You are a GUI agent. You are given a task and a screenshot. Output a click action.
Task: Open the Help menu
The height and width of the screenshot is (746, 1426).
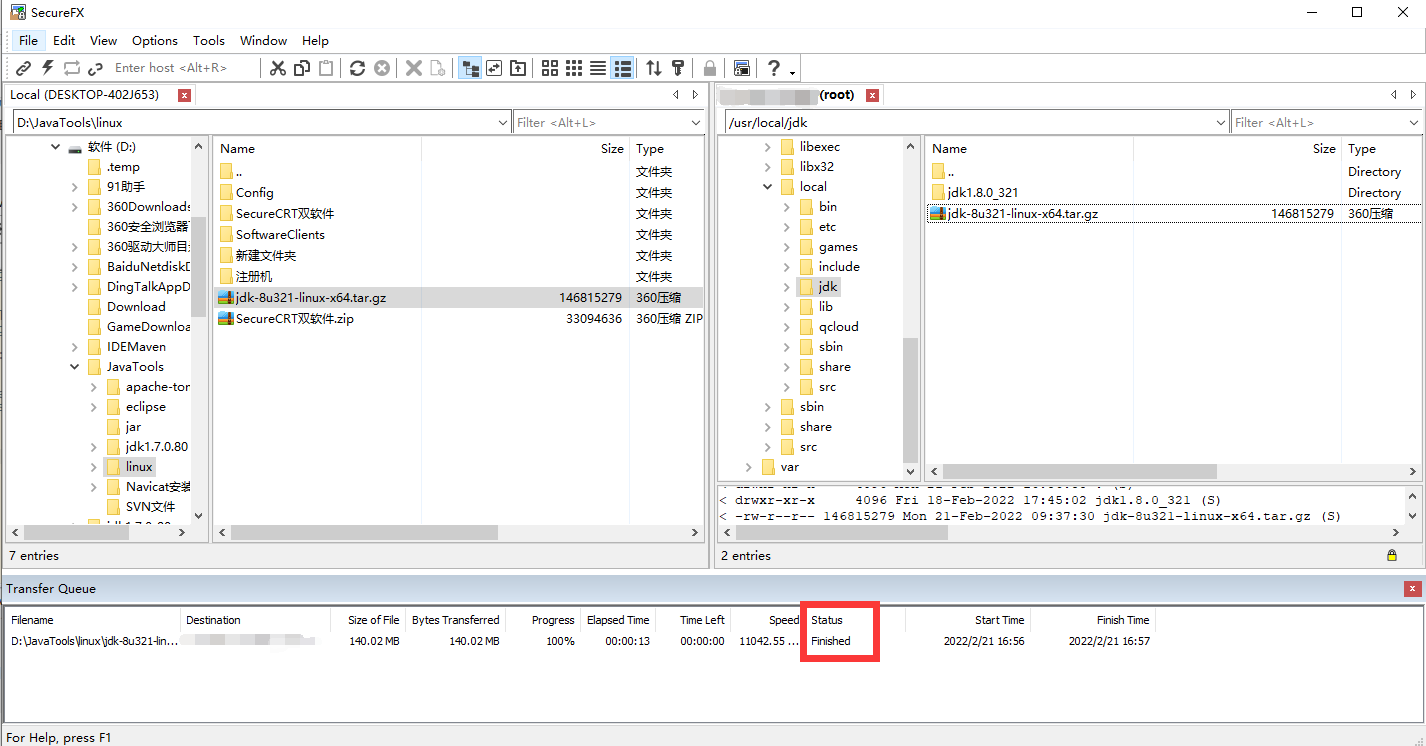315,41
